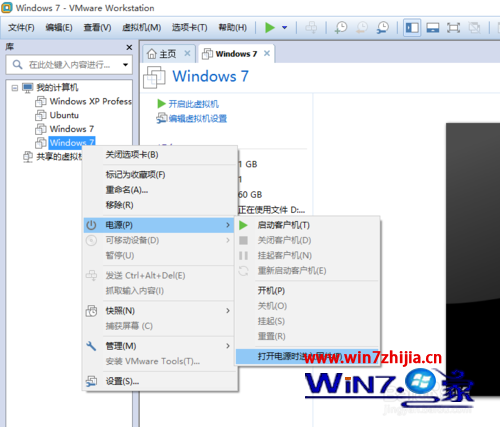This screenshot has height=427, width=500.
Task: Open the 帮助(H) menu
Action: point(232,27)
